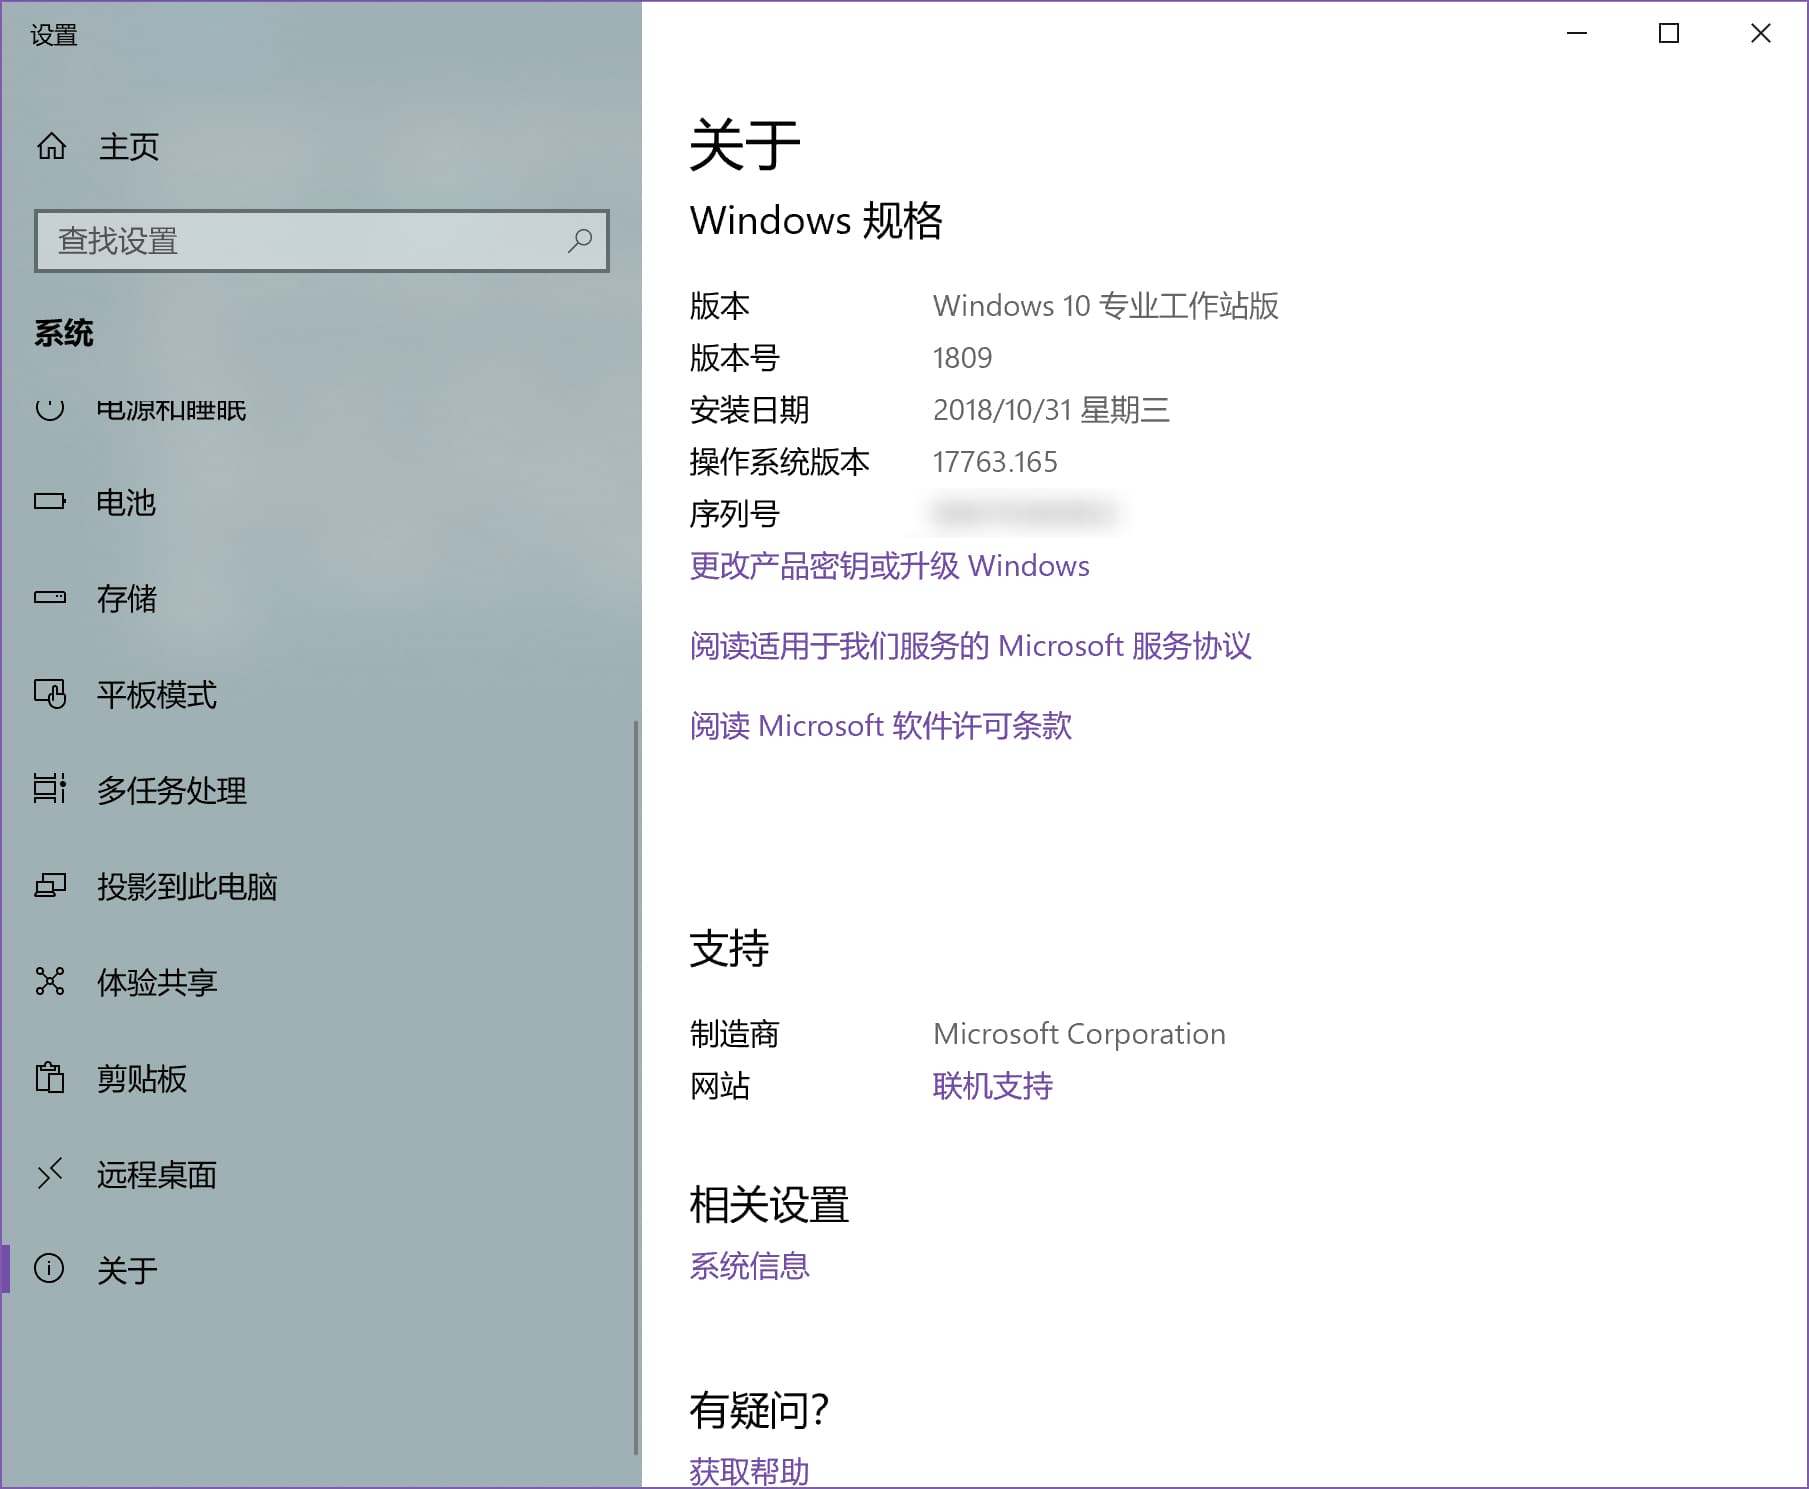Click inside the 查找设置 search field

coord(280,240)
